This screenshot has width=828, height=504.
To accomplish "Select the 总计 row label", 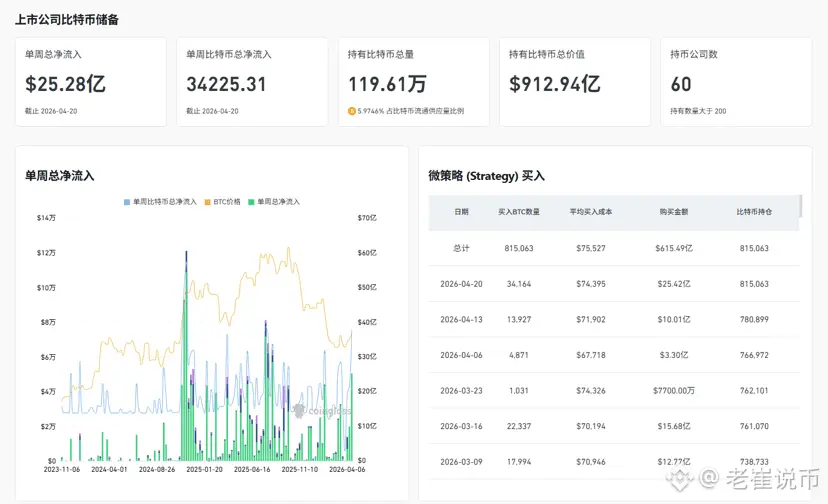I will pyautogui.click(x=461, y=248).
